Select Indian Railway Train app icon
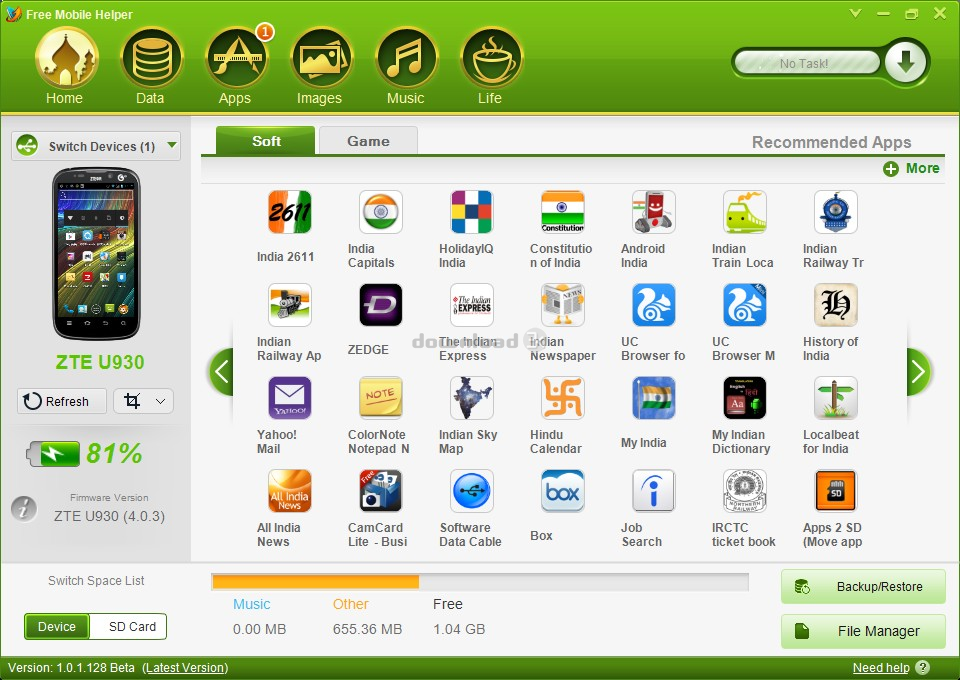Image resolution: width=960 pixels, height=680 pixels. point(836,212)
